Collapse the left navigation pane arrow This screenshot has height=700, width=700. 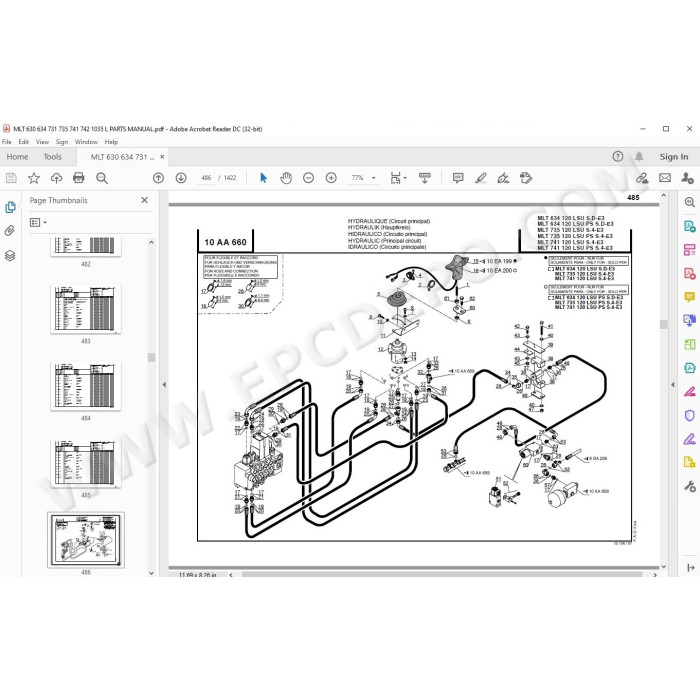click(164, 384)
